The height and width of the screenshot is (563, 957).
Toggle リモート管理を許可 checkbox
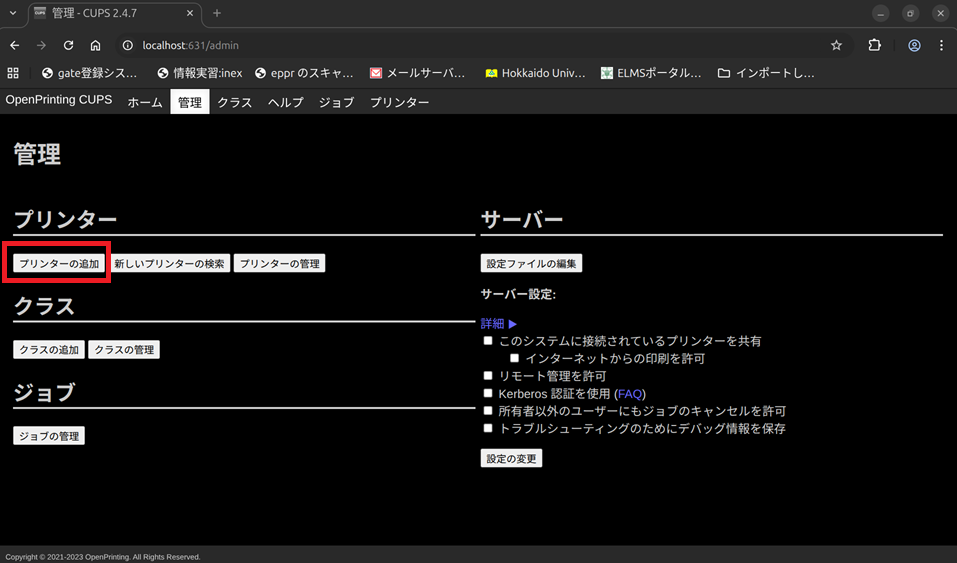pyautogui.click(x=488, y=376)
